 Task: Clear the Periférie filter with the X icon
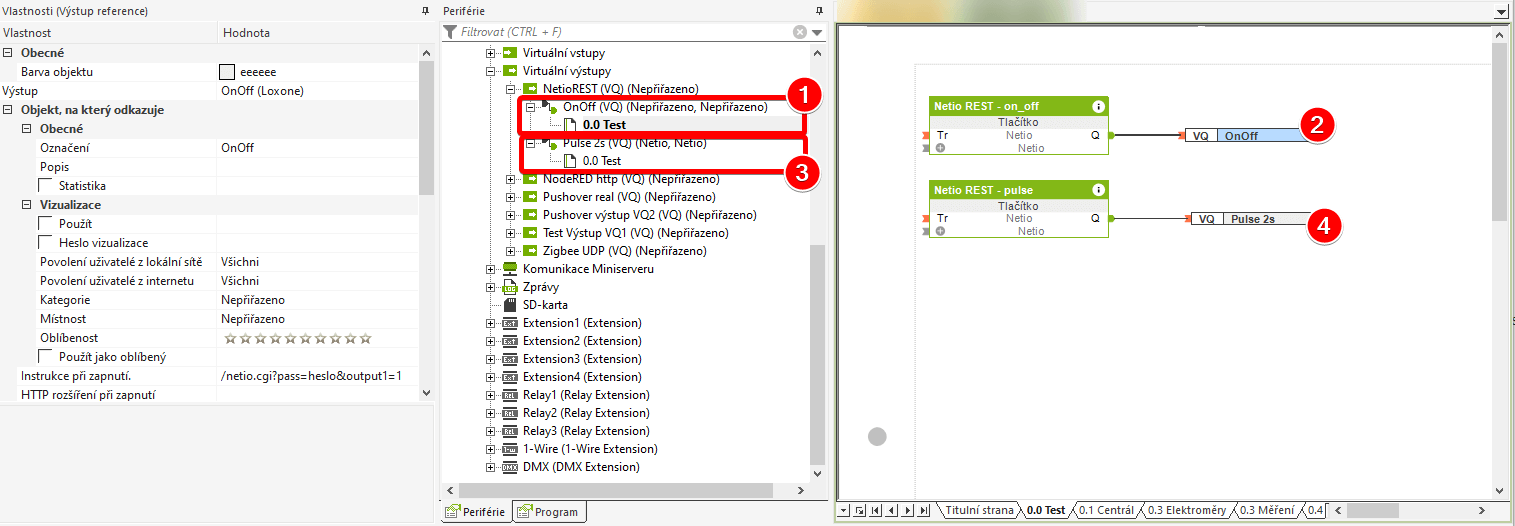[x=800, y=32]
